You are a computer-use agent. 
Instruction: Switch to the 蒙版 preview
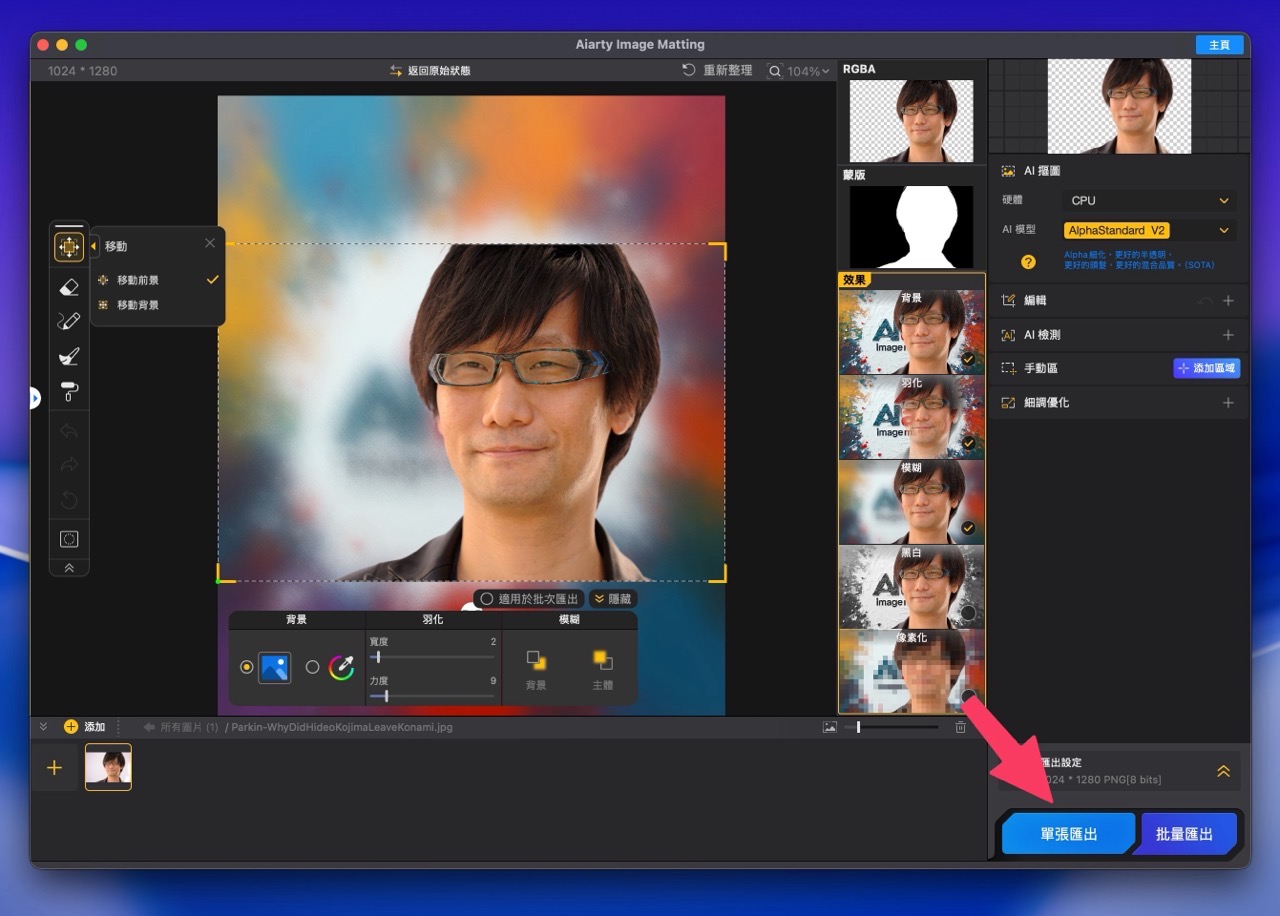click(x=910, y=228)
